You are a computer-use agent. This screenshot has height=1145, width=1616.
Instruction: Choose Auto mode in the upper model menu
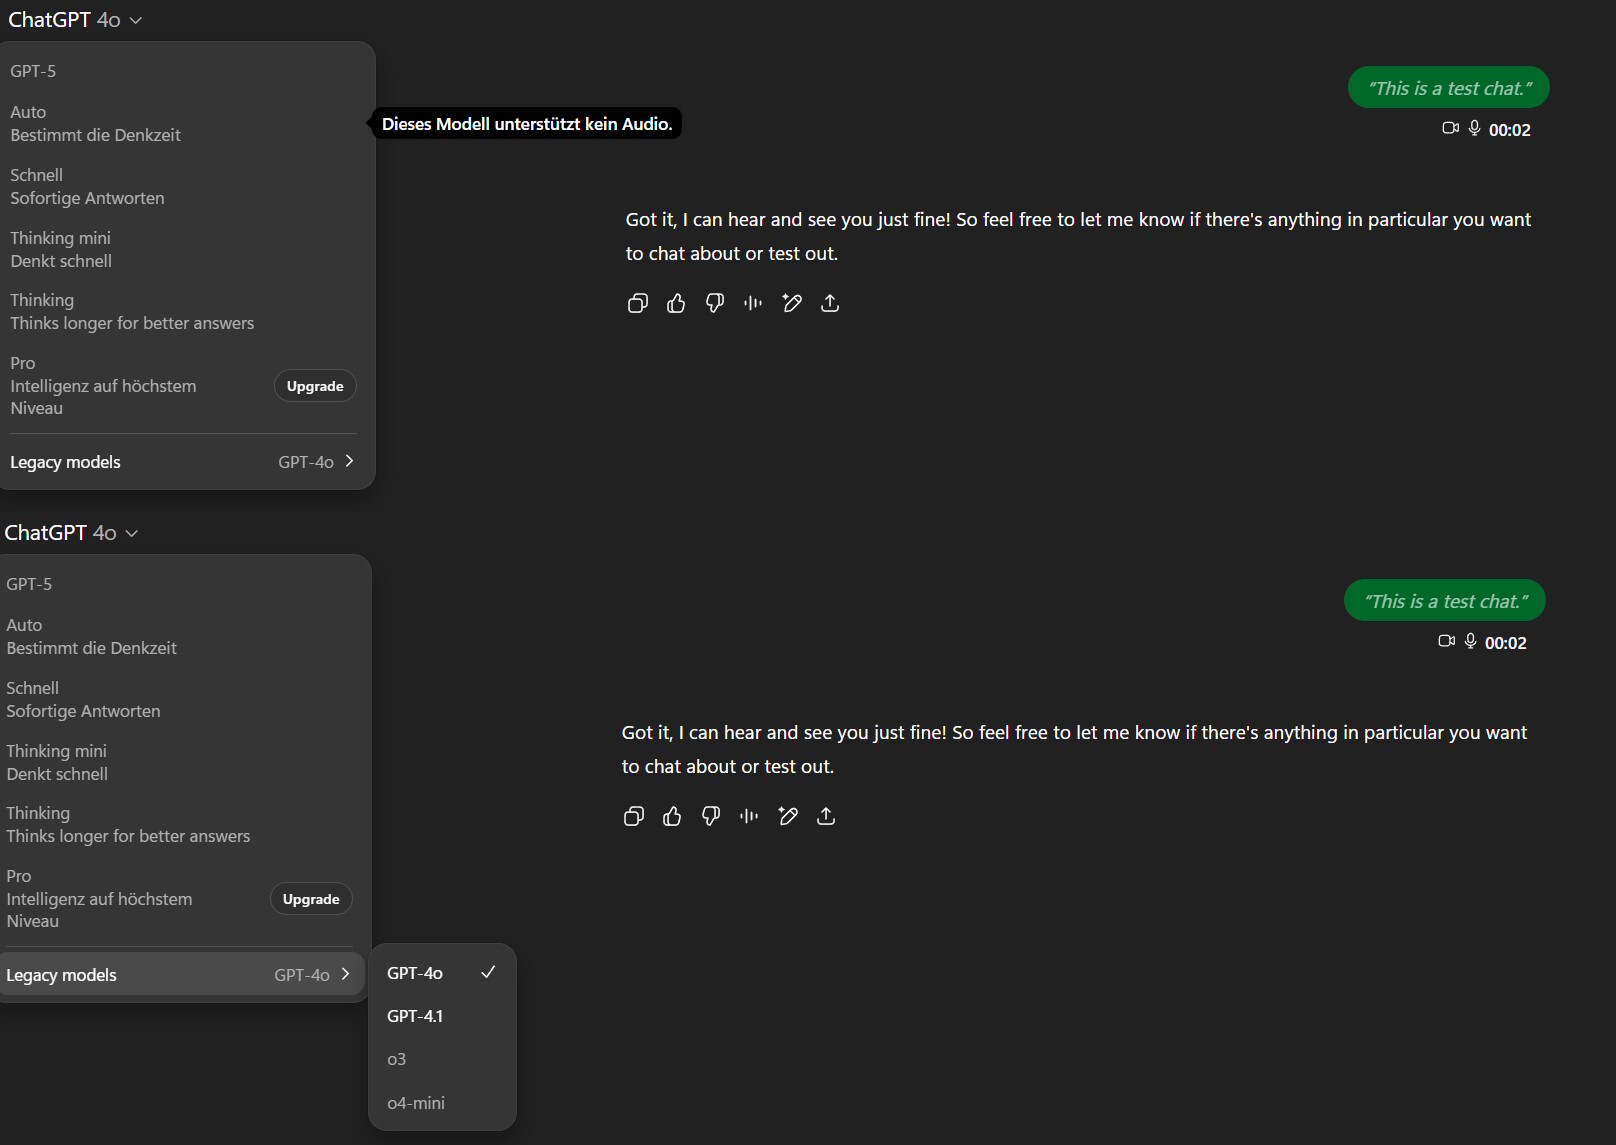(x=183, y=123)
